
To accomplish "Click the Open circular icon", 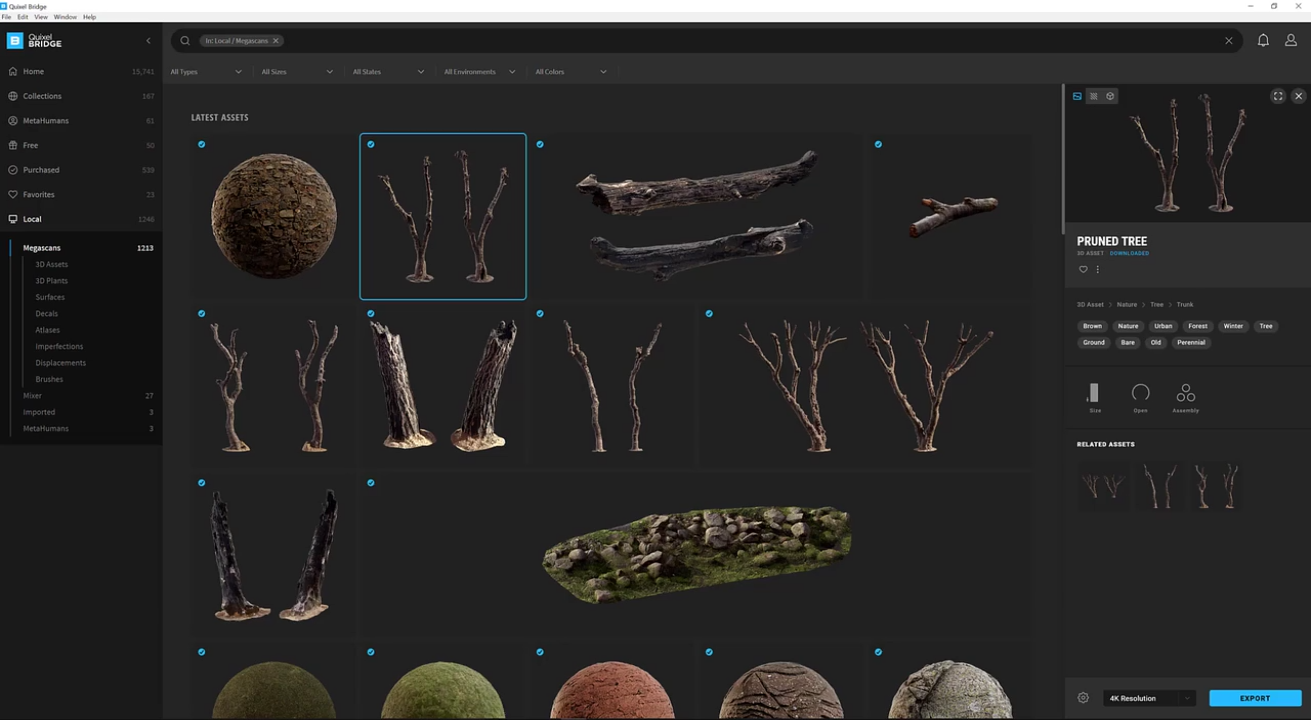I will (1140, 397).
